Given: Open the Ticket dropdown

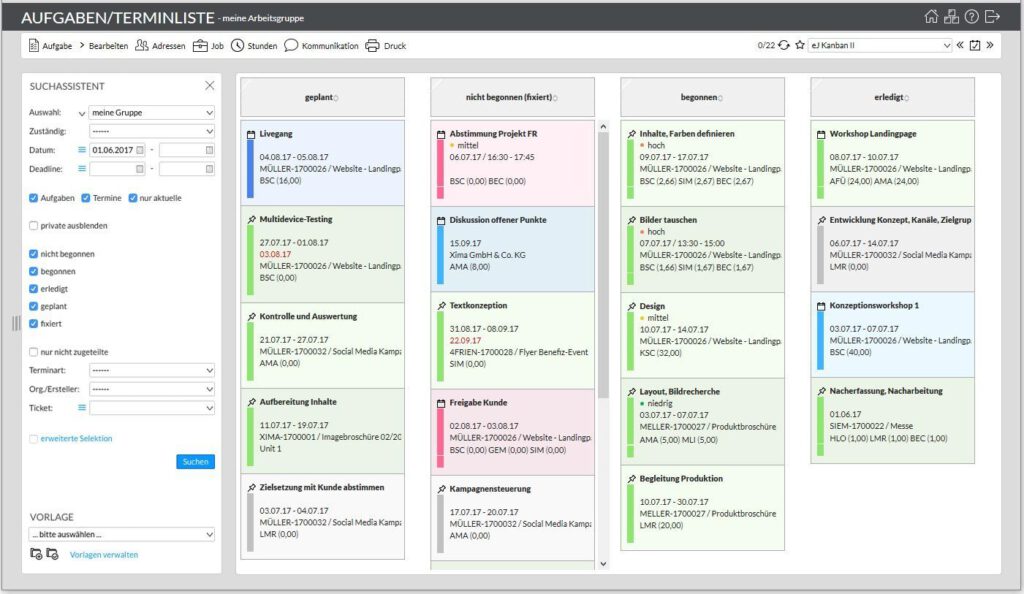Looking at the screenshot, I should pos(152,408).
